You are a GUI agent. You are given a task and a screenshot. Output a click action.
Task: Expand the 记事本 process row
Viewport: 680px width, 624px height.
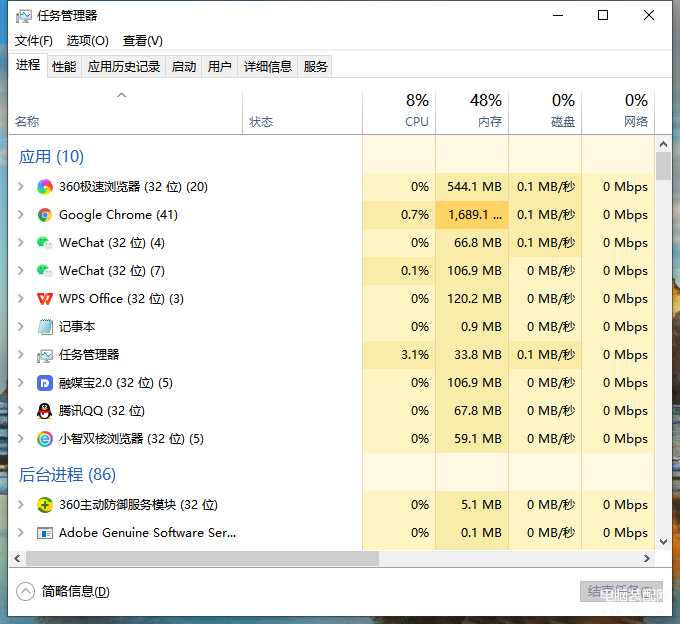20,327
